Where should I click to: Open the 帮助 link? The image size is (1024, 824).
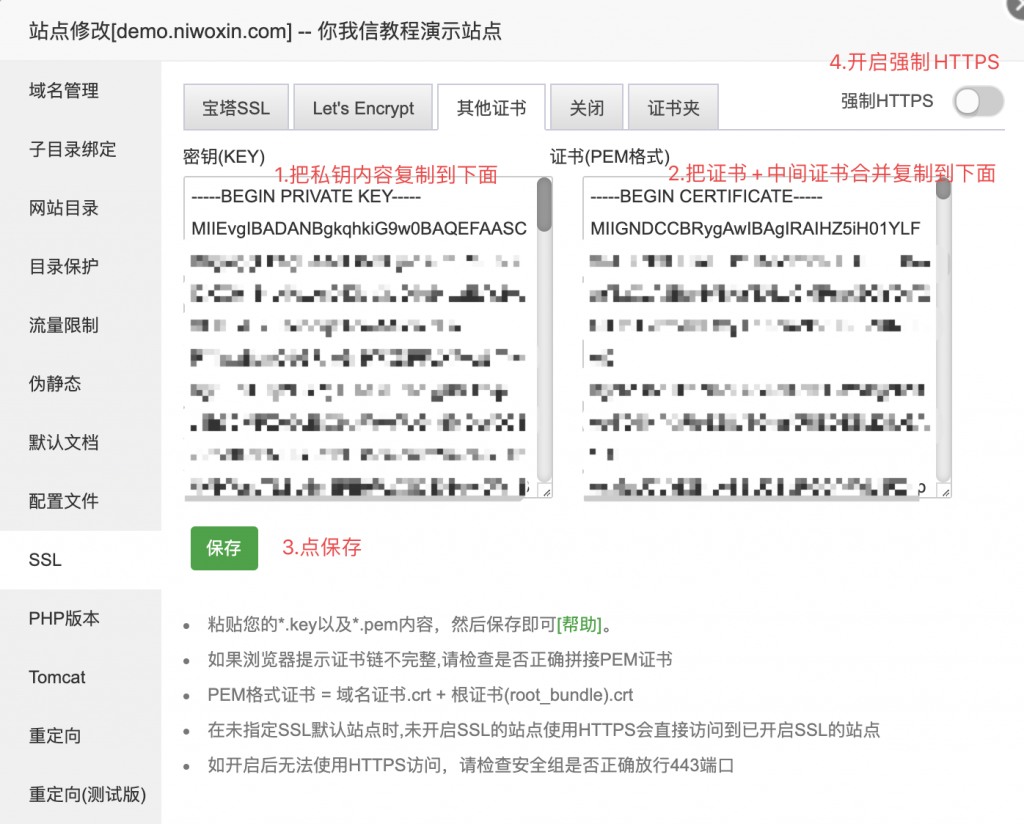[581, 625]
